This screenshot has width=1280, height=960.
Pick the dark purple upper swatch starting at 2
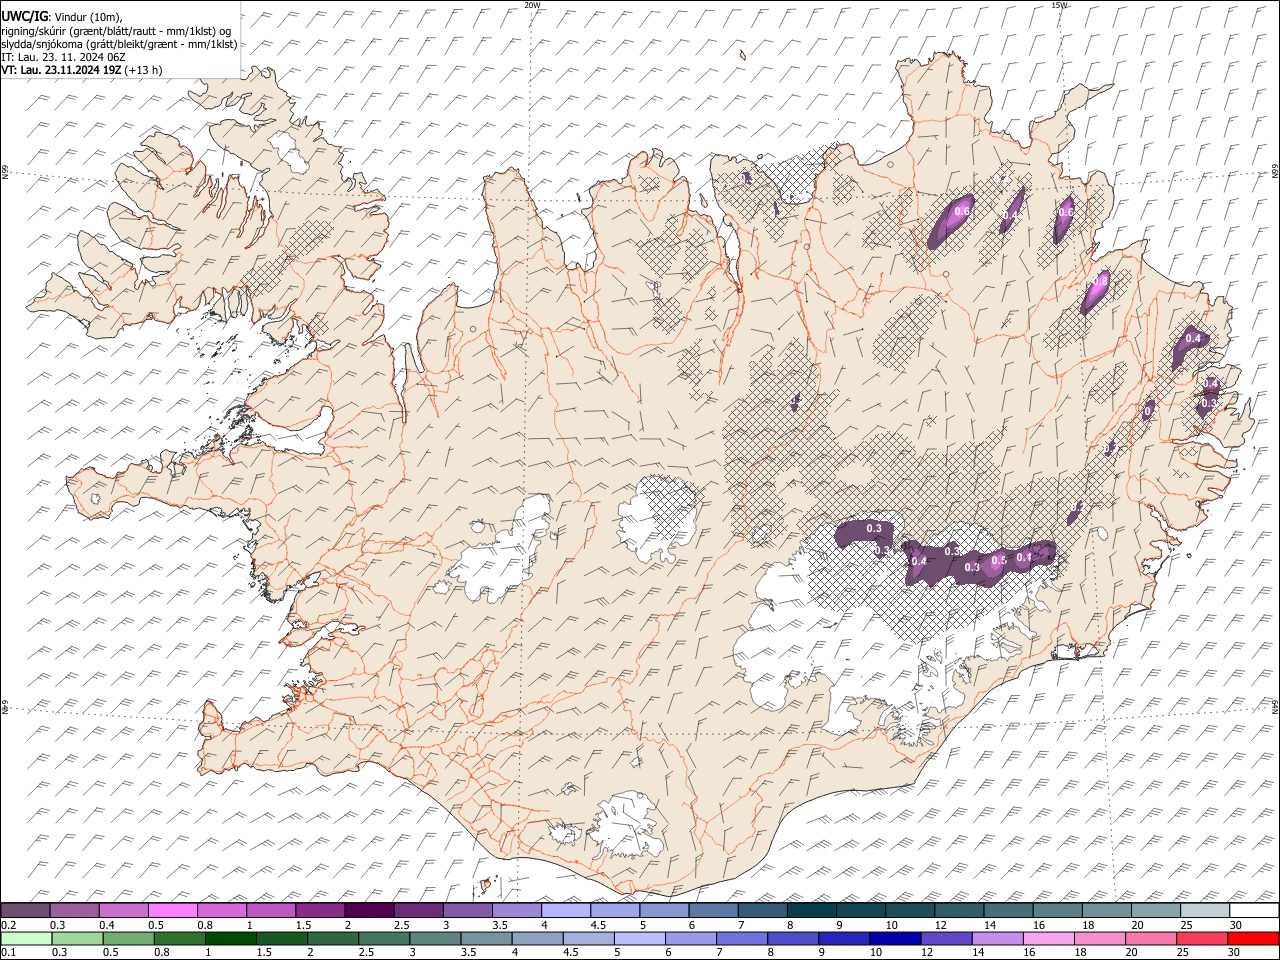tap(369, 910)
